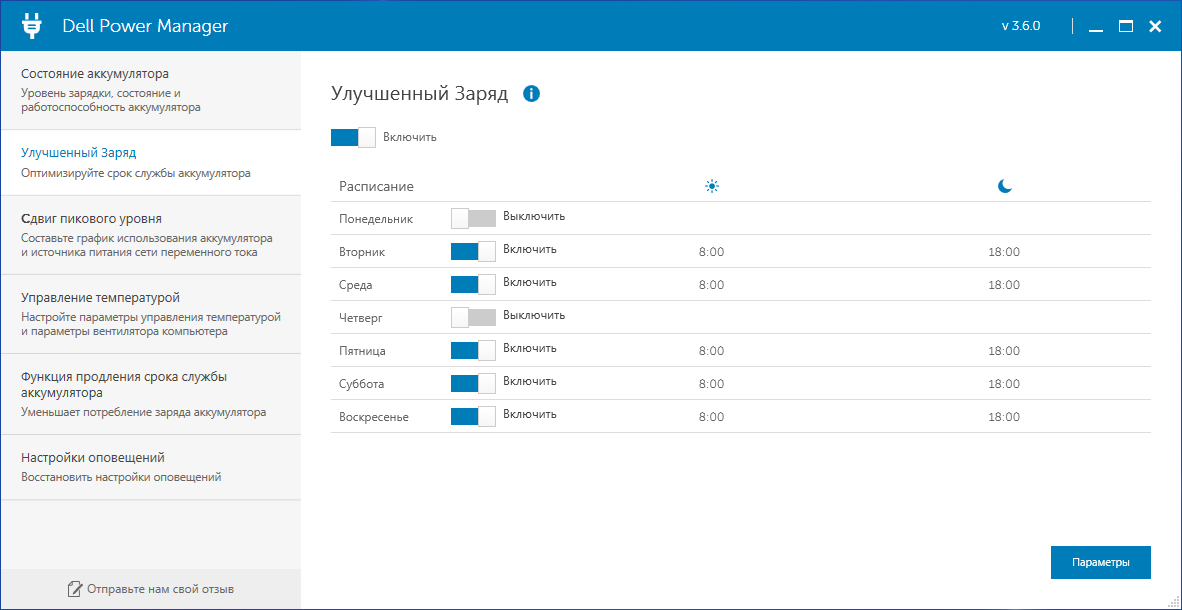Click the feedback pencil icon

point(74,589)
